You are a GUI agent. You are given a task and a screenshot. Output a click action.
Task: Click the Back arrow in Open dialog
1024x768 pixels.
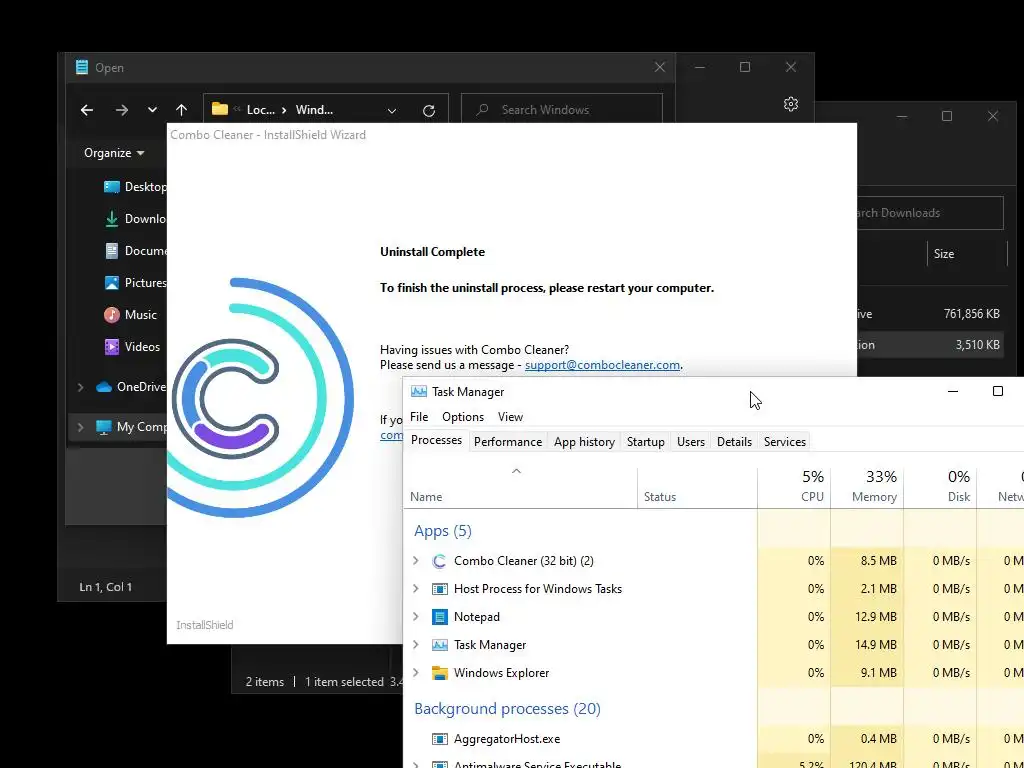[x=87, y=110]
